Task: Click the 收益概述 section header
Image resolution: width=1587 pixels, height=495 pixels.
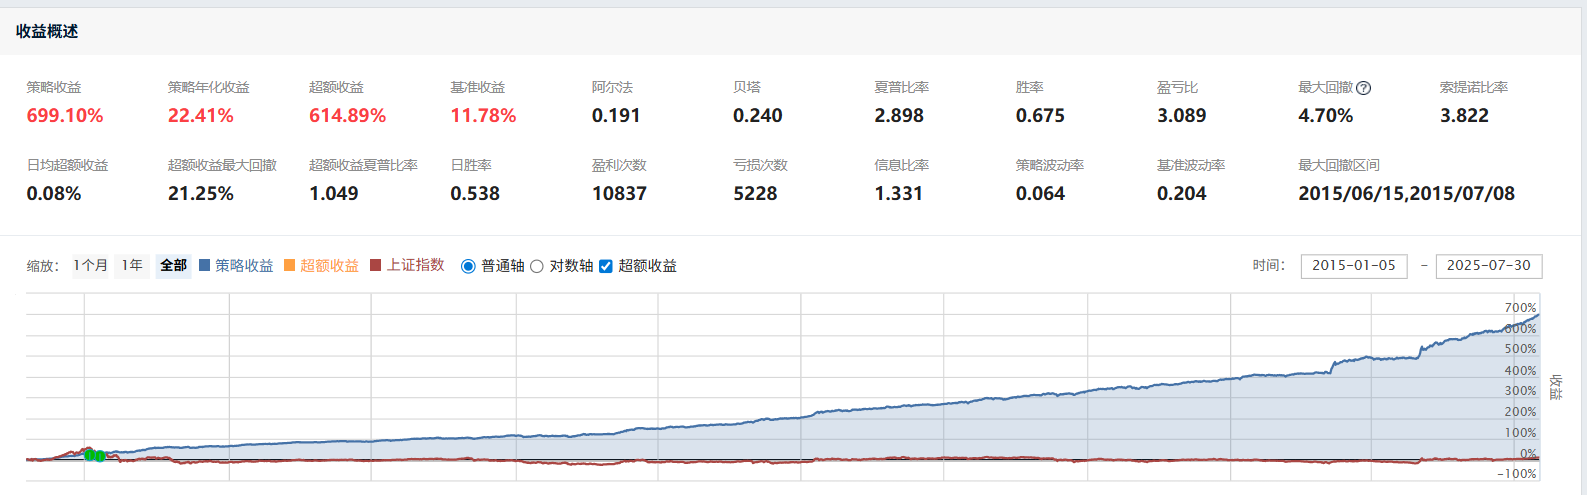Action: tap(47, 32)
